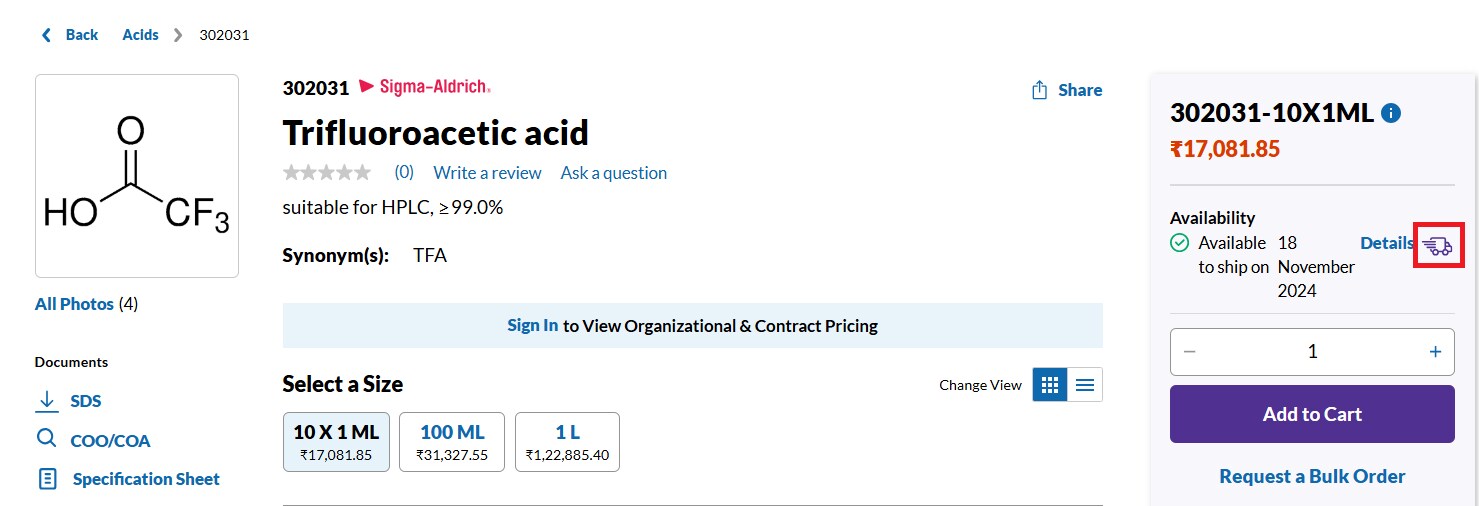
Task: Click the SDS download icon
Action: click(x=46, y=401)
